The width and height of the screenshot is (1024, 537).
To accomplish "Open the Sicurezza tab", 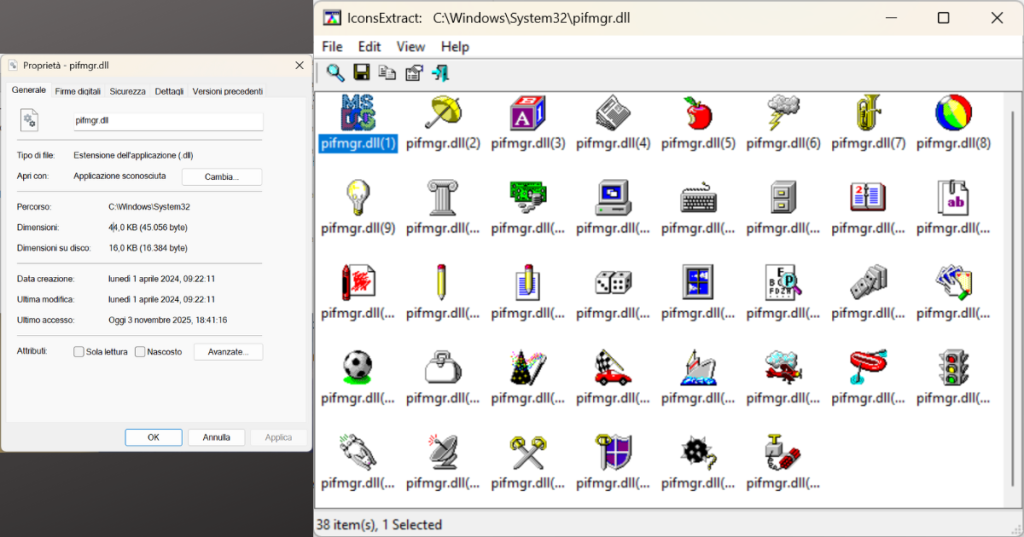I will coord(128,91).
